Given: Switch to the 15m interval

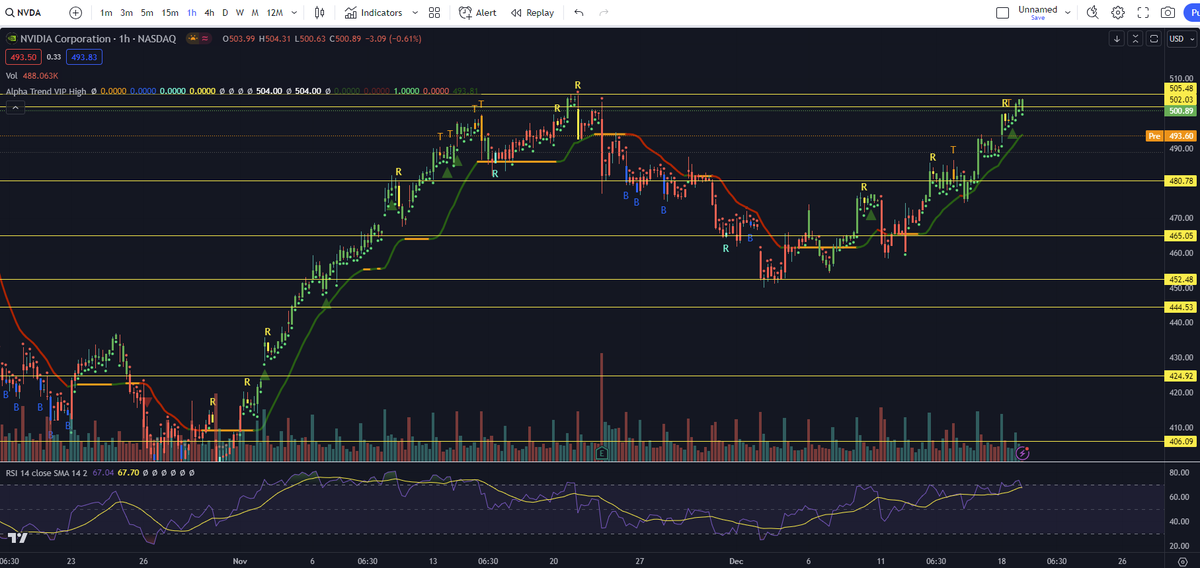Looking at the screenshot, I should pyautogui.click(x=170, y=13).
